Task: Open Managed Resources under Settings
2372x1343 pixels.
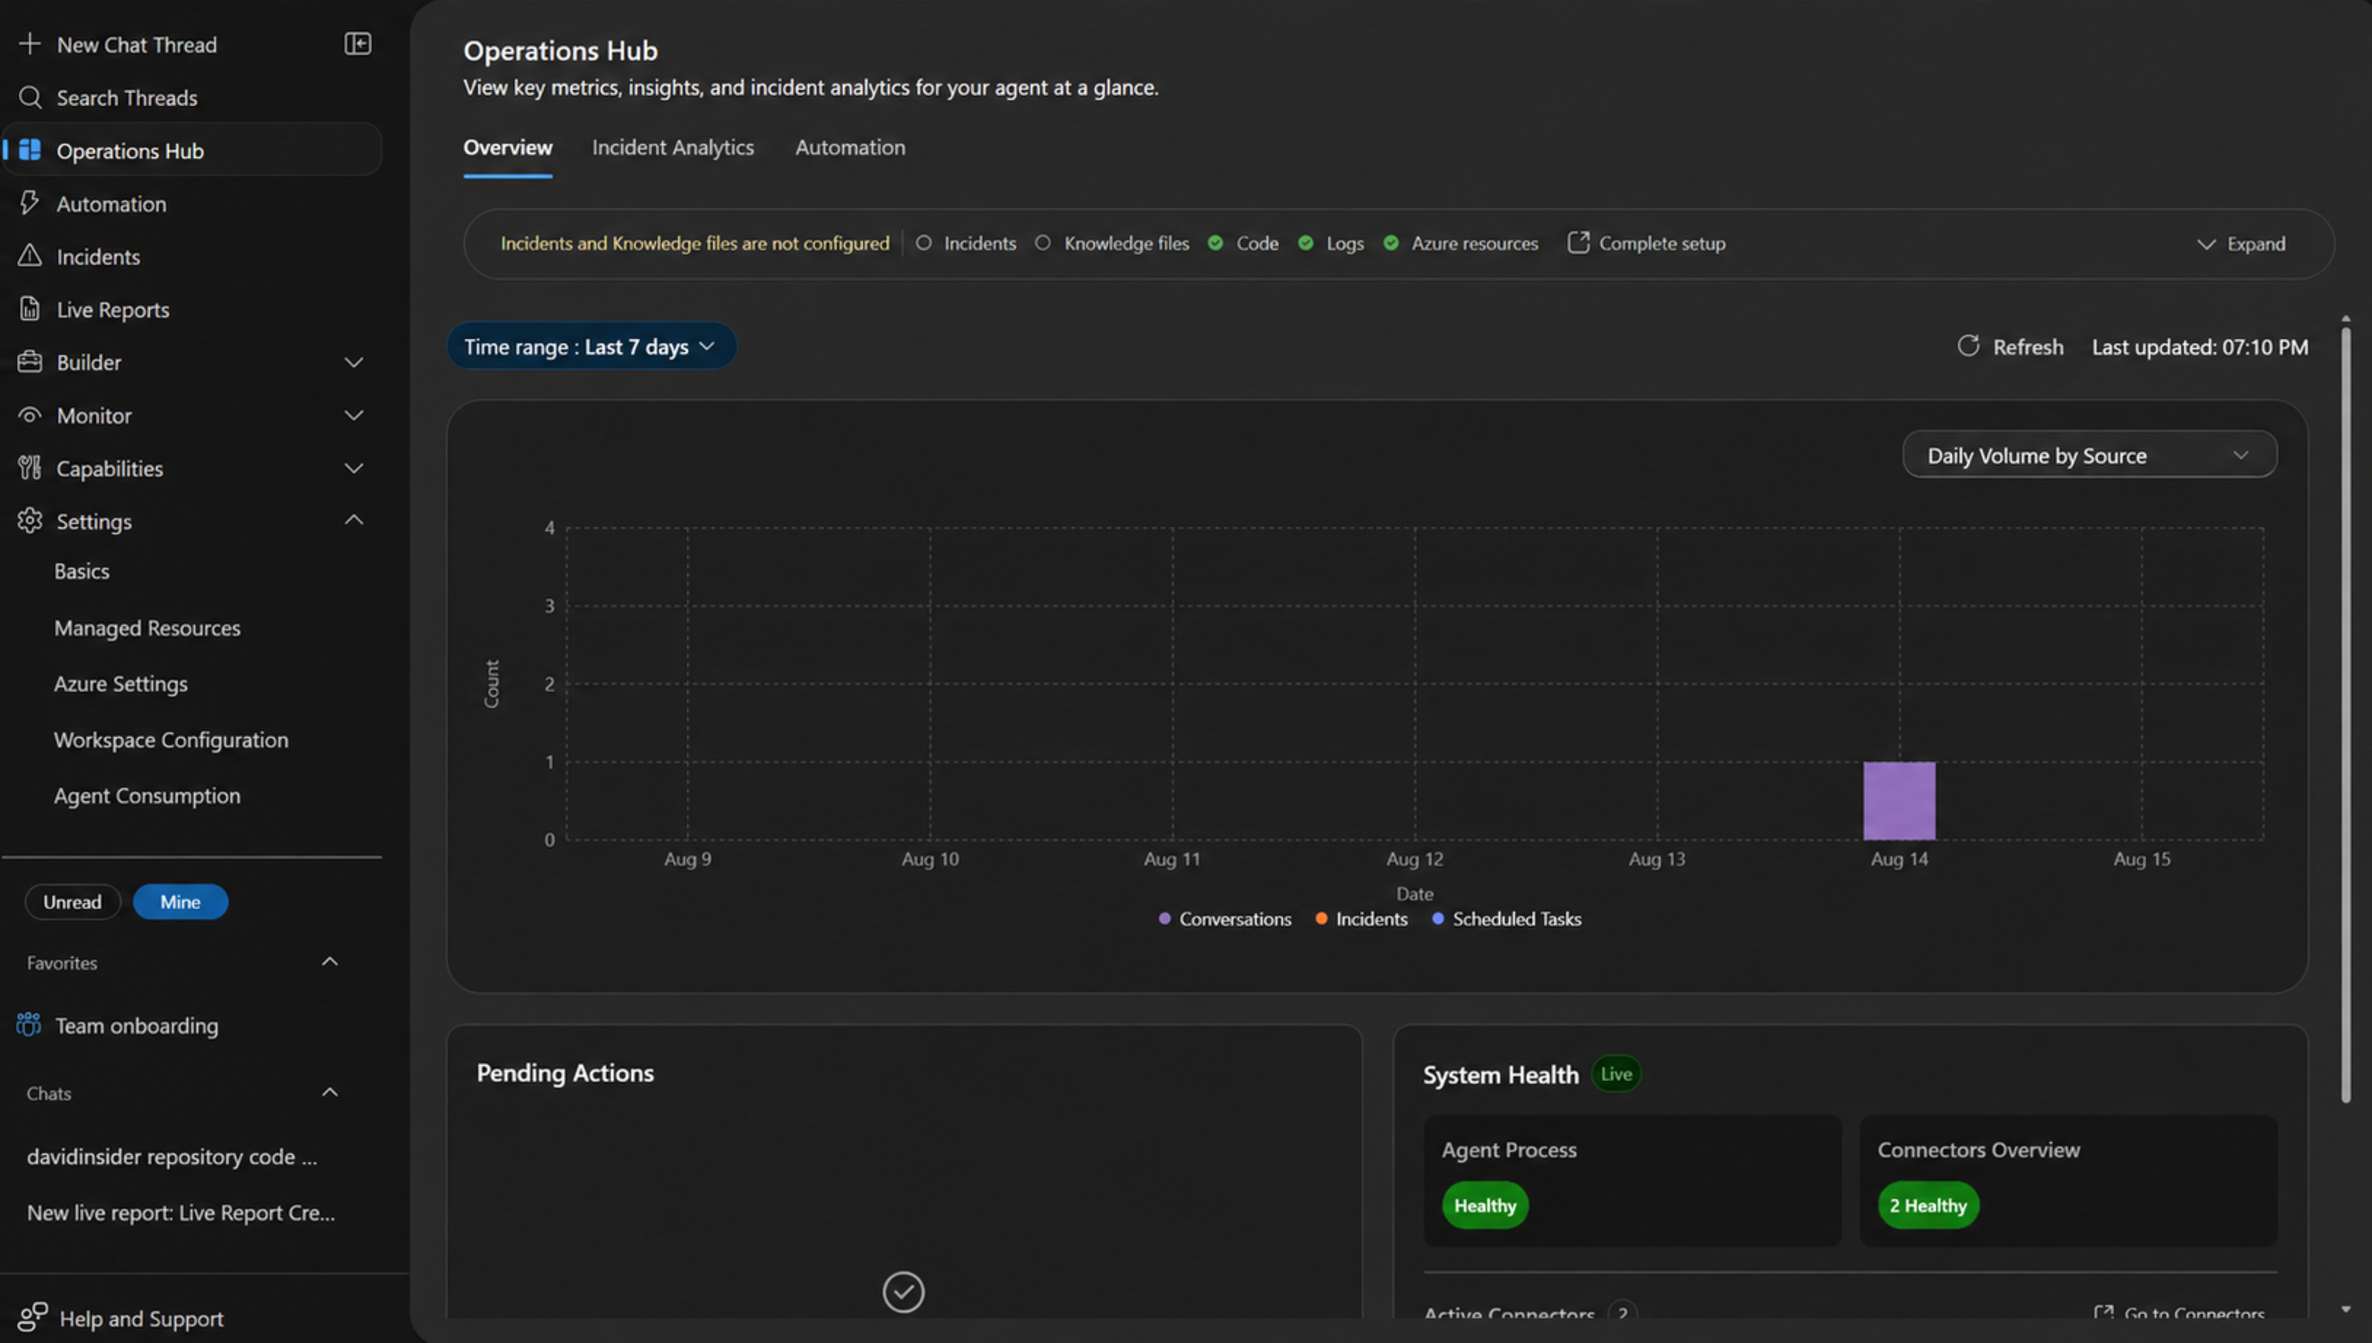Action: click(147, 627)
